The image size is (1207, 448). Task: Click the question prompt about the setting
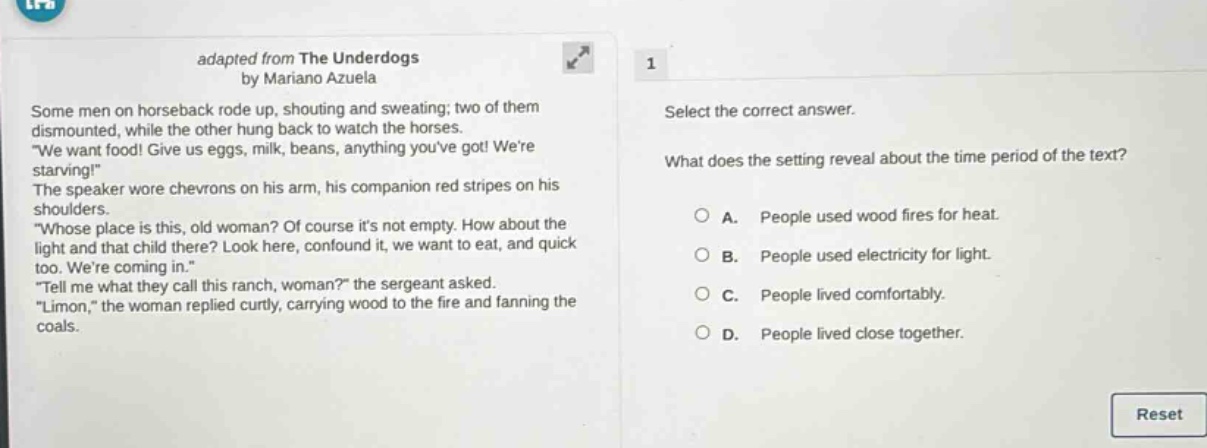click(x=896, y=159)
